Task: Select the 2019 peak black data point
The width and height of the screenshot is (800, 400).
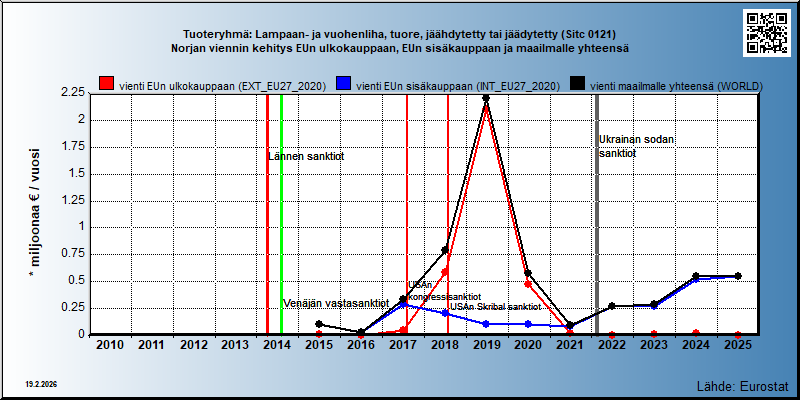Action: 486,98
